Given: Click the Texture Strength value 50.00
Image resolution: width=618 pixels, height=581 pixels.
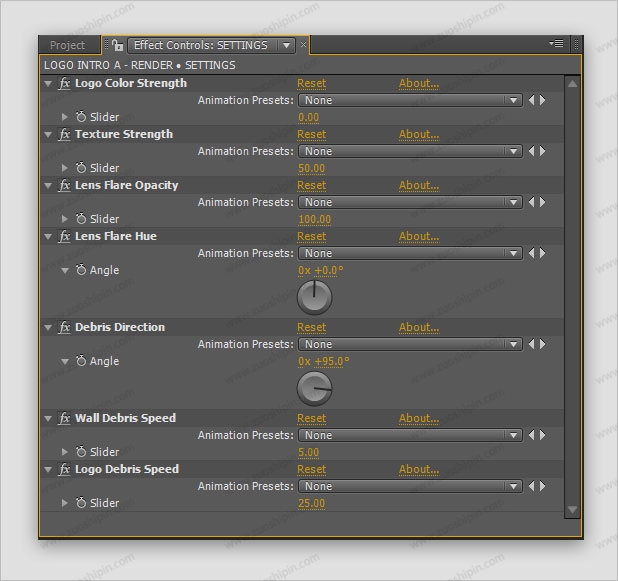Looking at the screenshot, I should 312,169.
